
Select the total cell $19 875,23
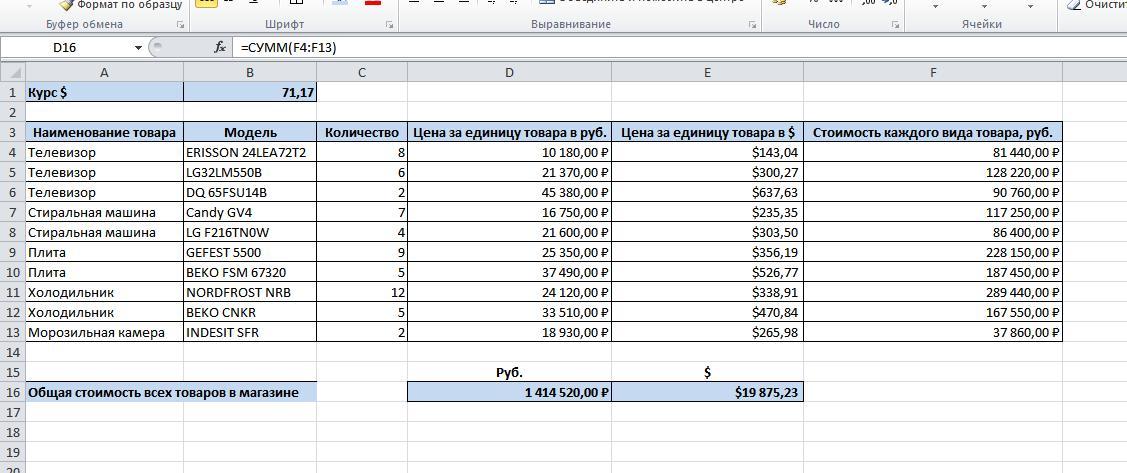(708, 392)
